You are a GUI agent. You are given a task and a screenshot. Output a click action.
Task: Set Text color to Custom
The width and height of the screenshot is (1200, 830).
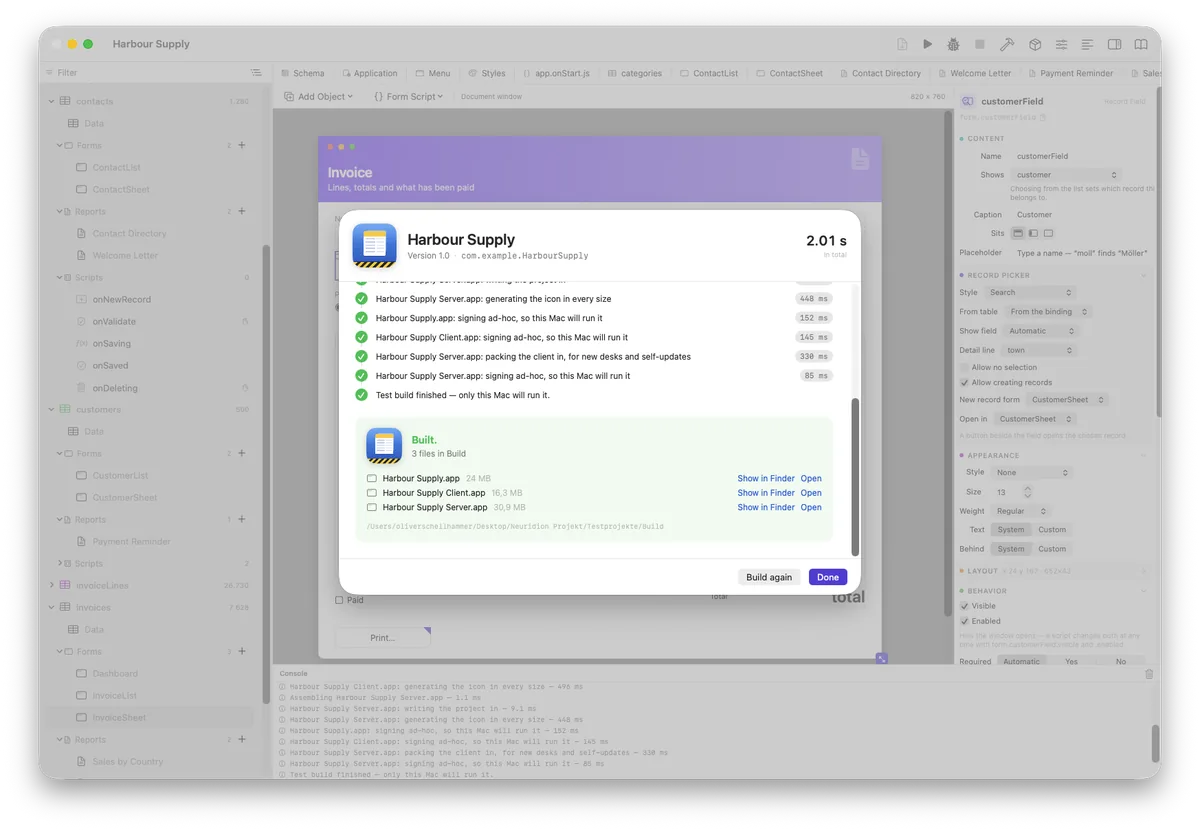click(1052, 530)
